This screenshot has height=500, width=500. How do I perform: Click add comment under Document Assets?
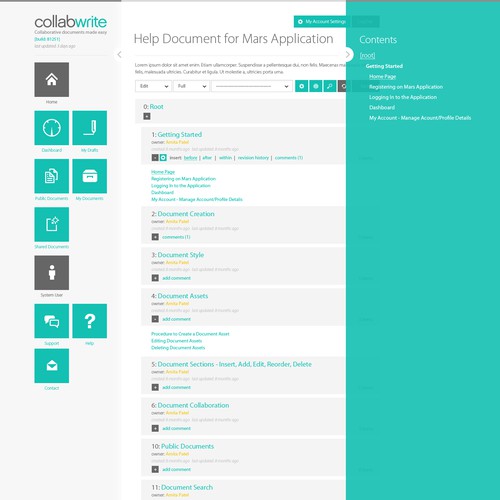pos(176,319)
